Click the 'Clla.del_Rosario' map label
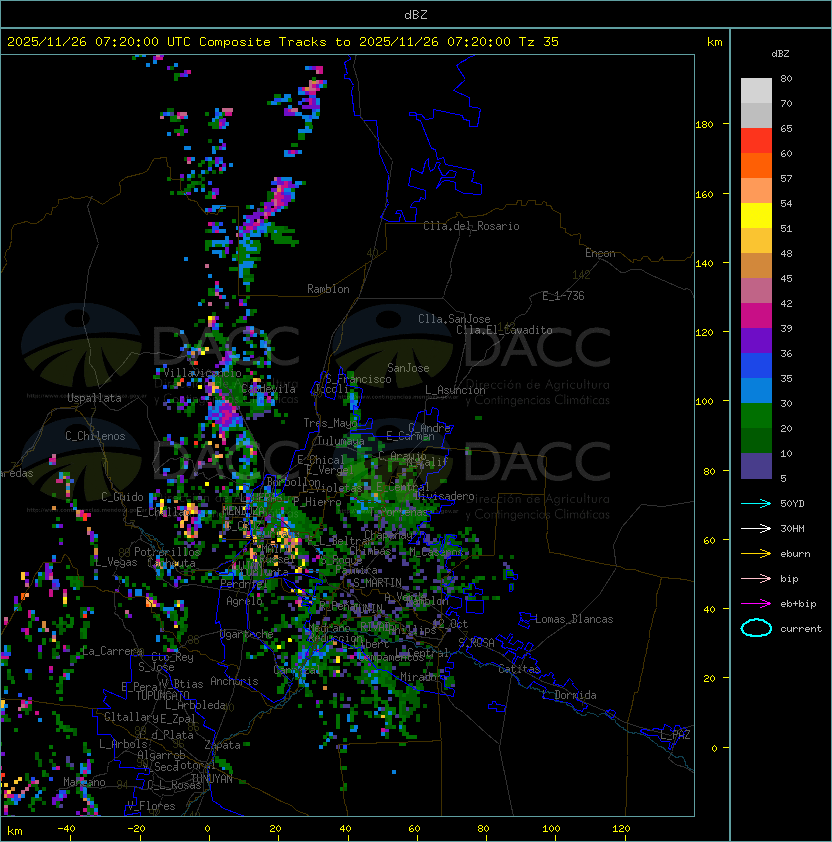The width and height of the screenshot is (832, 842). [x=471, y=226]
